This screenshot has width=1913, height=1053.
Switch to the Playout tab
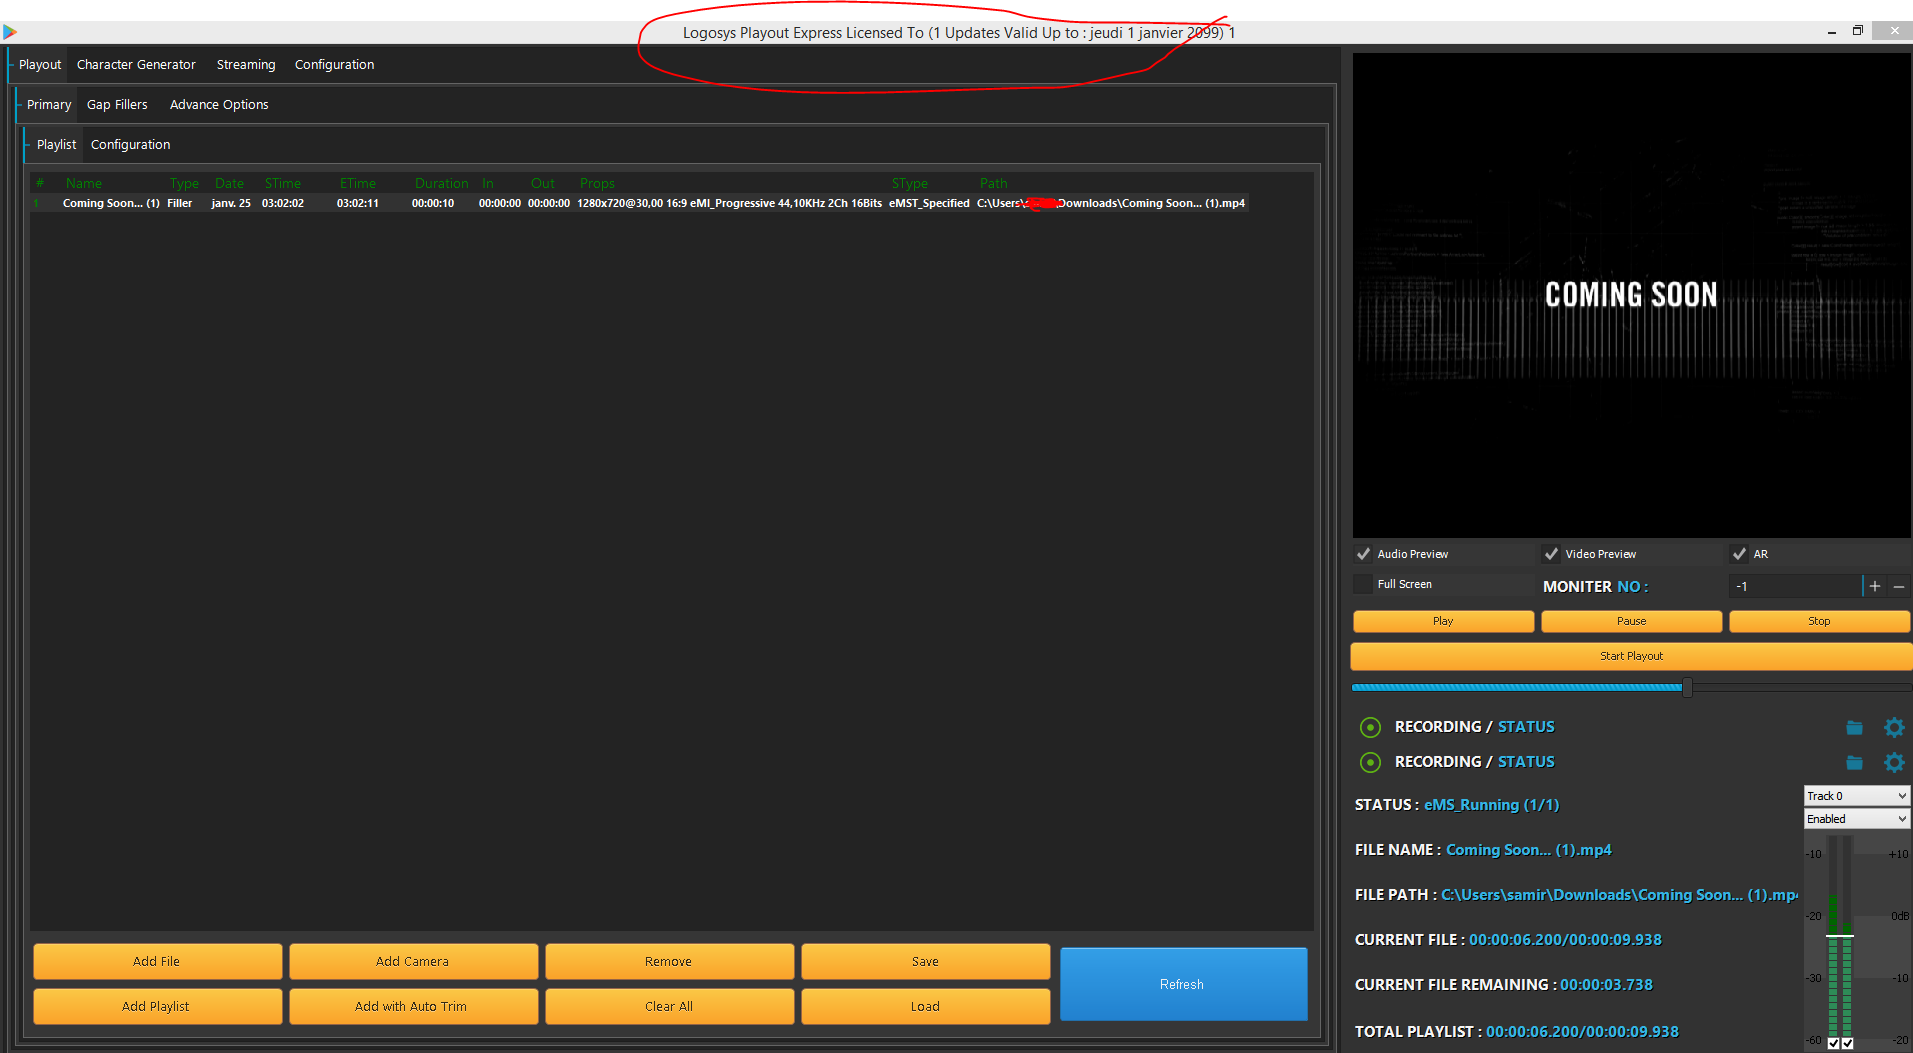40,65
